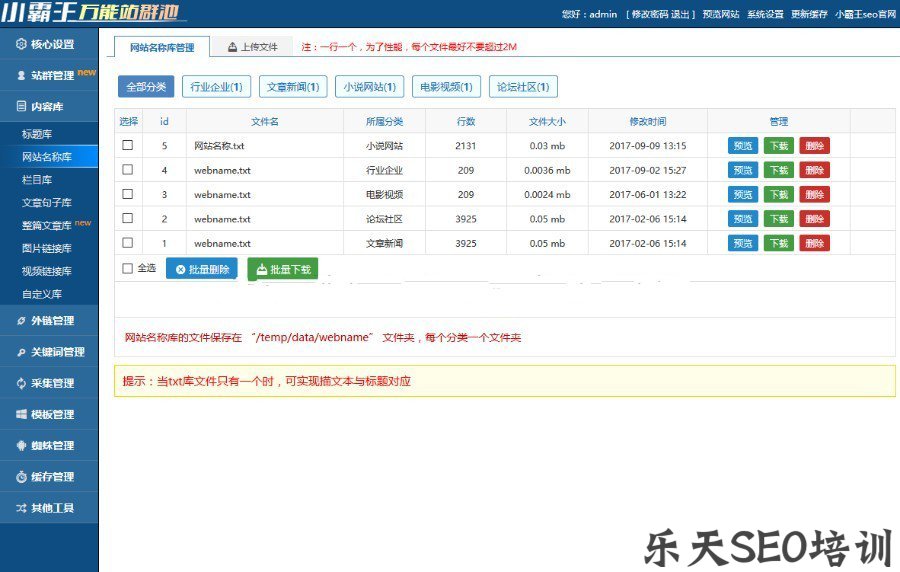
Task: Open 系统设置 header link
Action: (x=765, y=14)
